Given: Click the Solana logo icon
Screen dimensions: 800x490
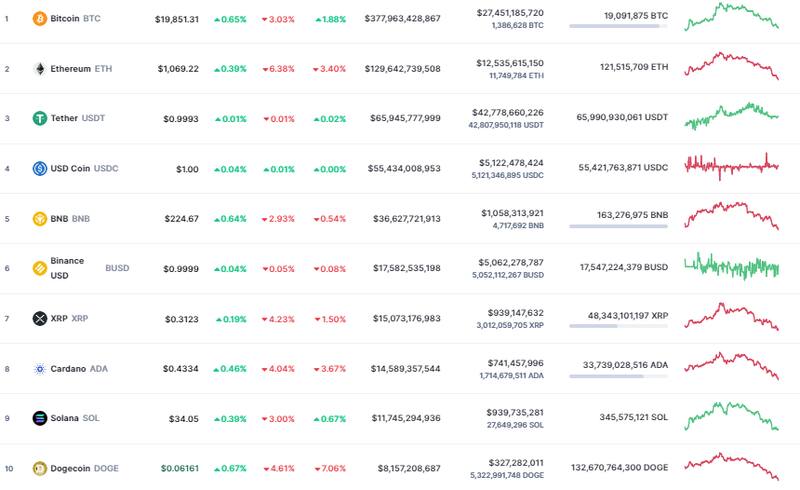Looking at the screenshot, I should (x=40, y=418).
